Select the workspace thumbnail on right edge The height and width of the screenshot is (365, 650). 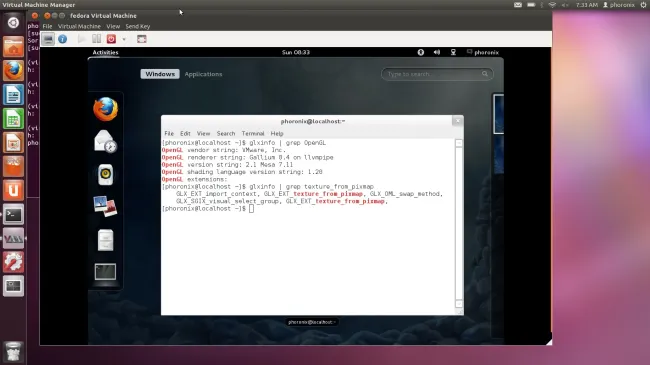click(498, 114)
